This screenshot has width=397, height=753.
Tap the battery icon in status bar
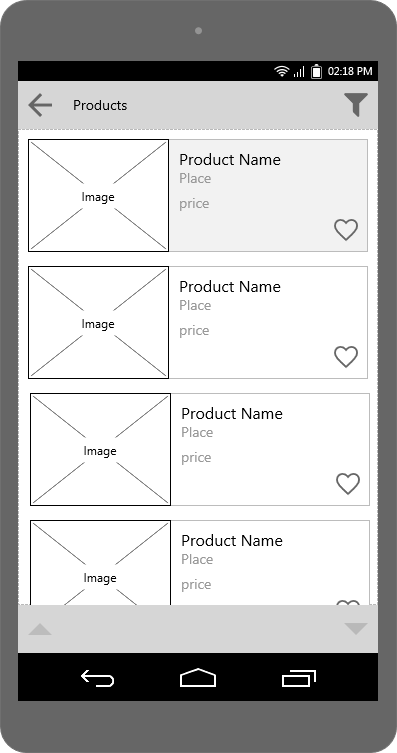click(316, 71)
